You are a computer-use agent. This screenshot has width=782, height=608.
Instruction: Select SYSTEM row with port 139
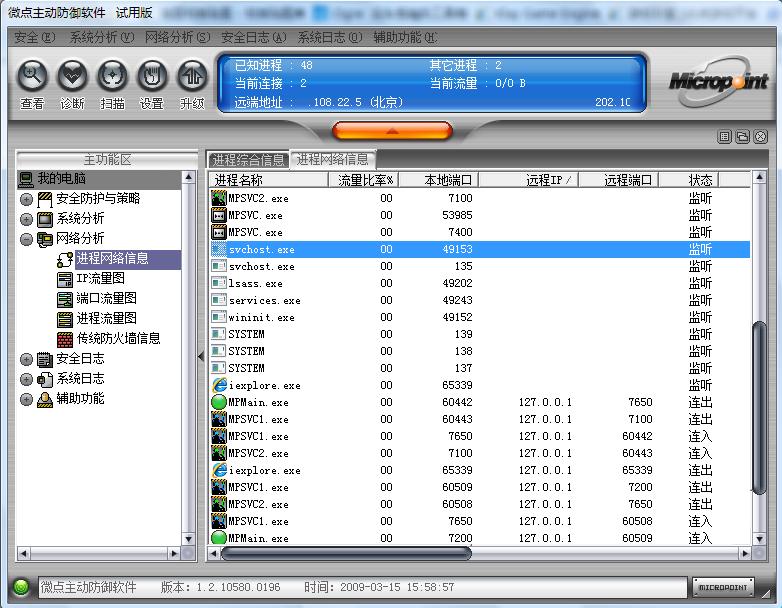point(480,334)
